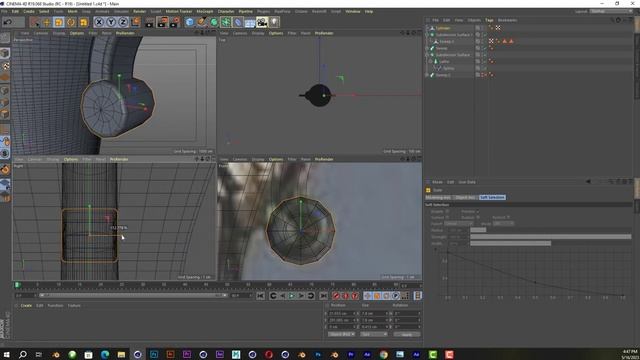Open the Falloff dropdown
640x360 pixels.
tap(458, 224)
